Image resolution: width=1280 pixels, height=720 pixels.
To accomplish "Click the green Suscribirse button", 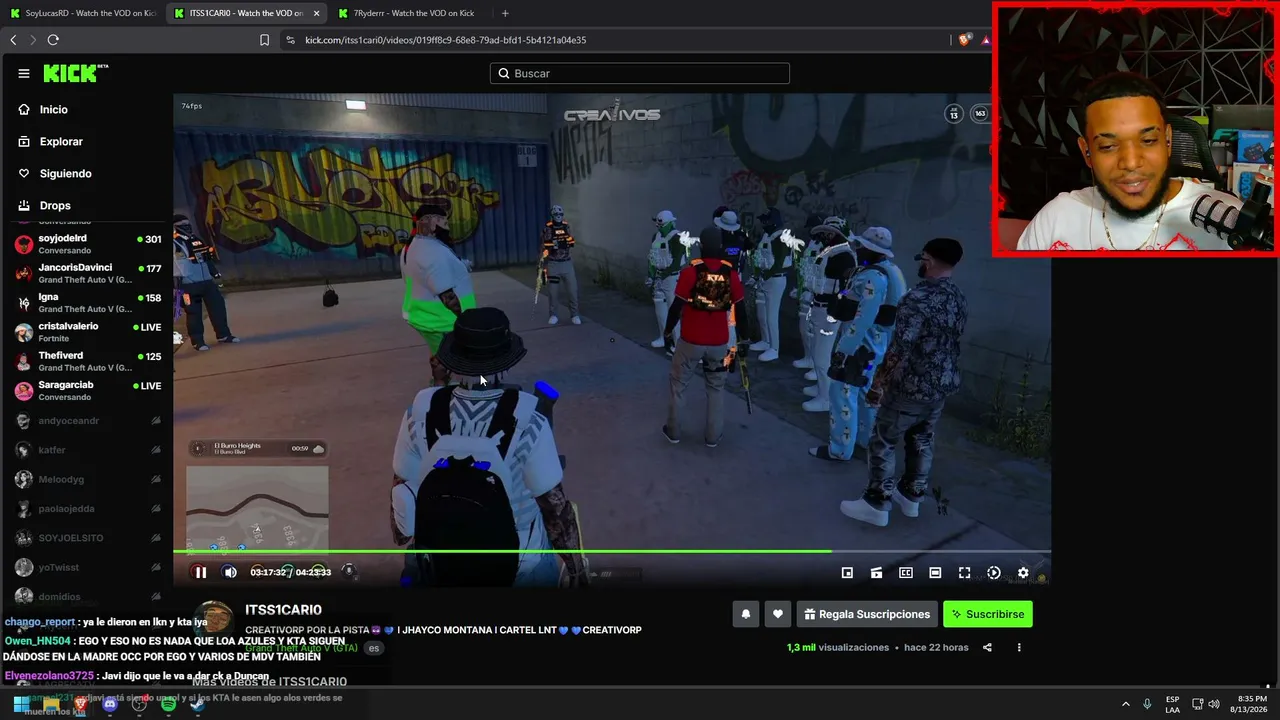I will (x=988, y=614).
